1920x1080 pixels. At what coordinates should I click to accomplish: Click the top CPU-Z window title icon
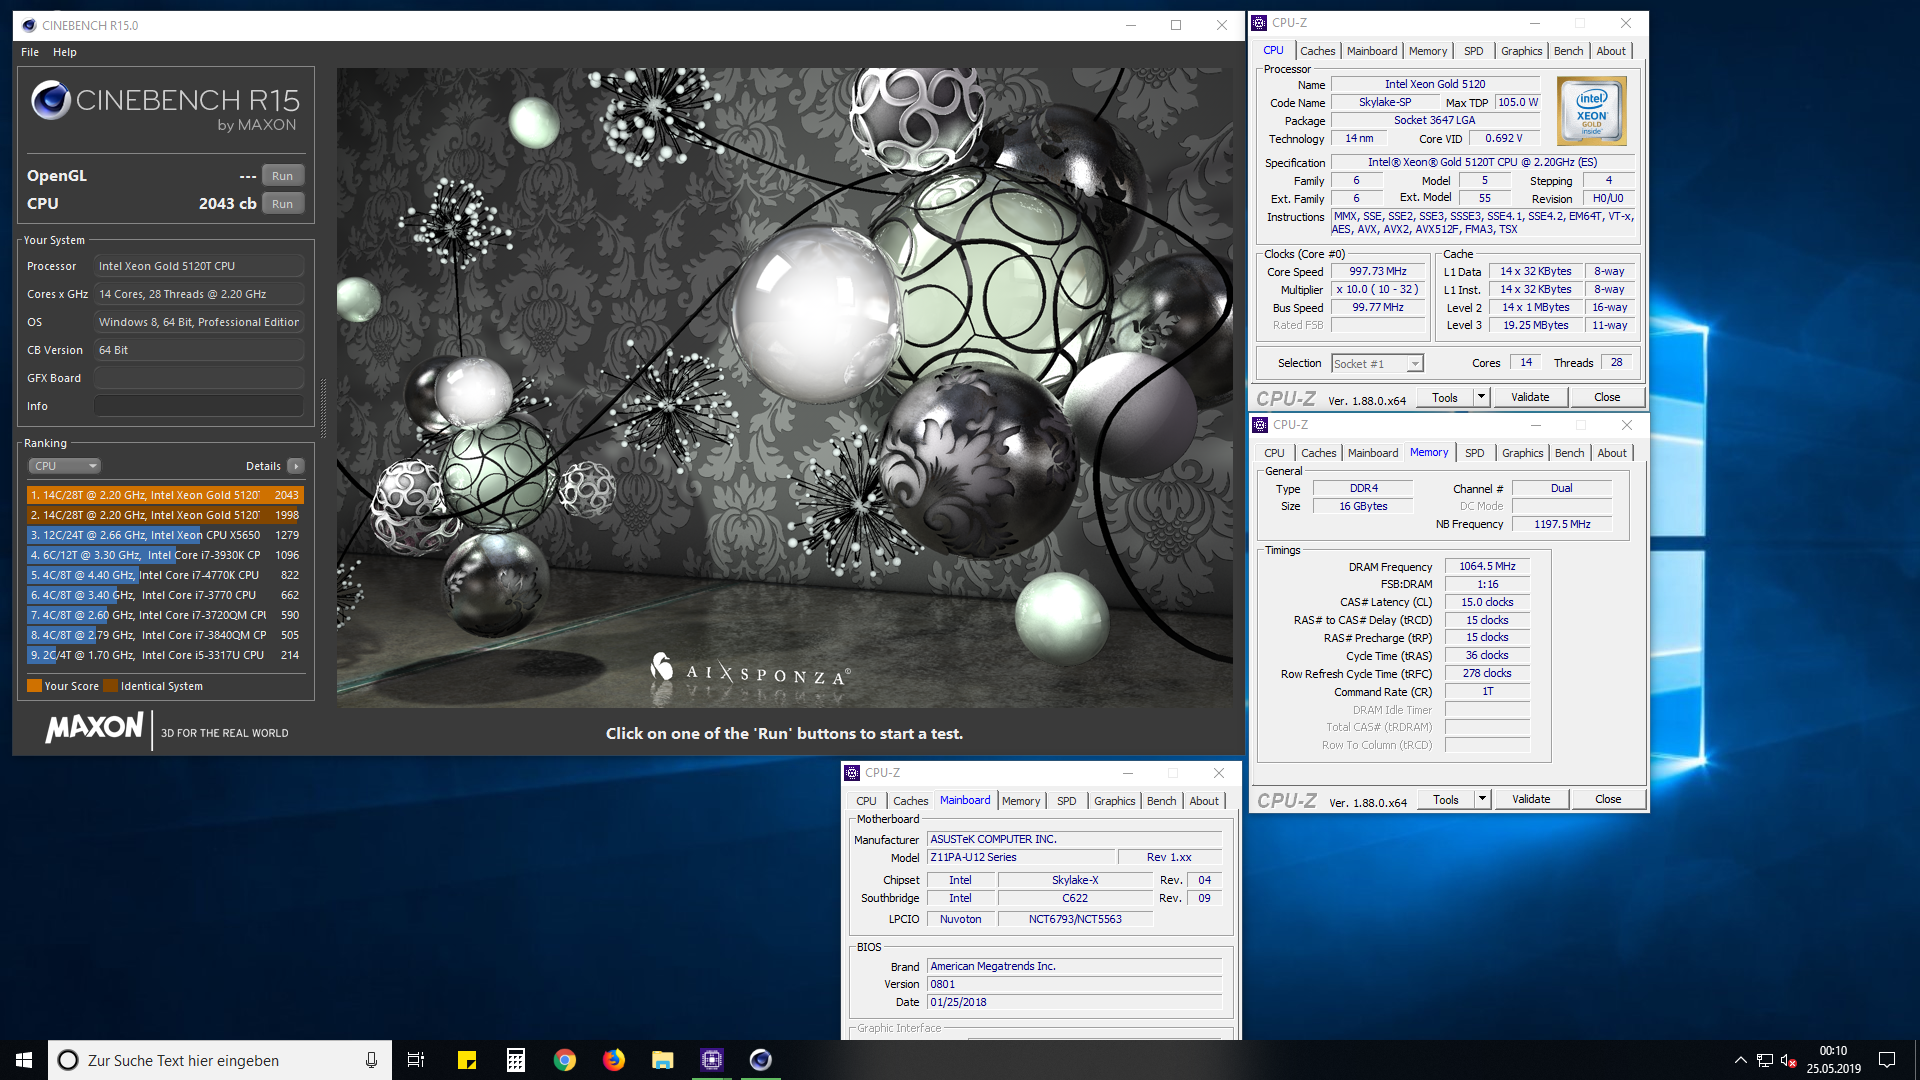point(1260,23)
